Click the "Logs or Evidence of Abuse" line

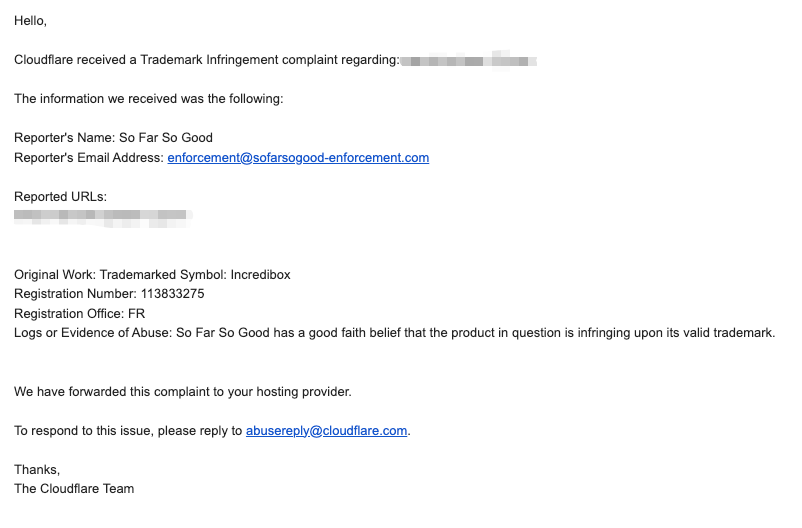point(394,333)
